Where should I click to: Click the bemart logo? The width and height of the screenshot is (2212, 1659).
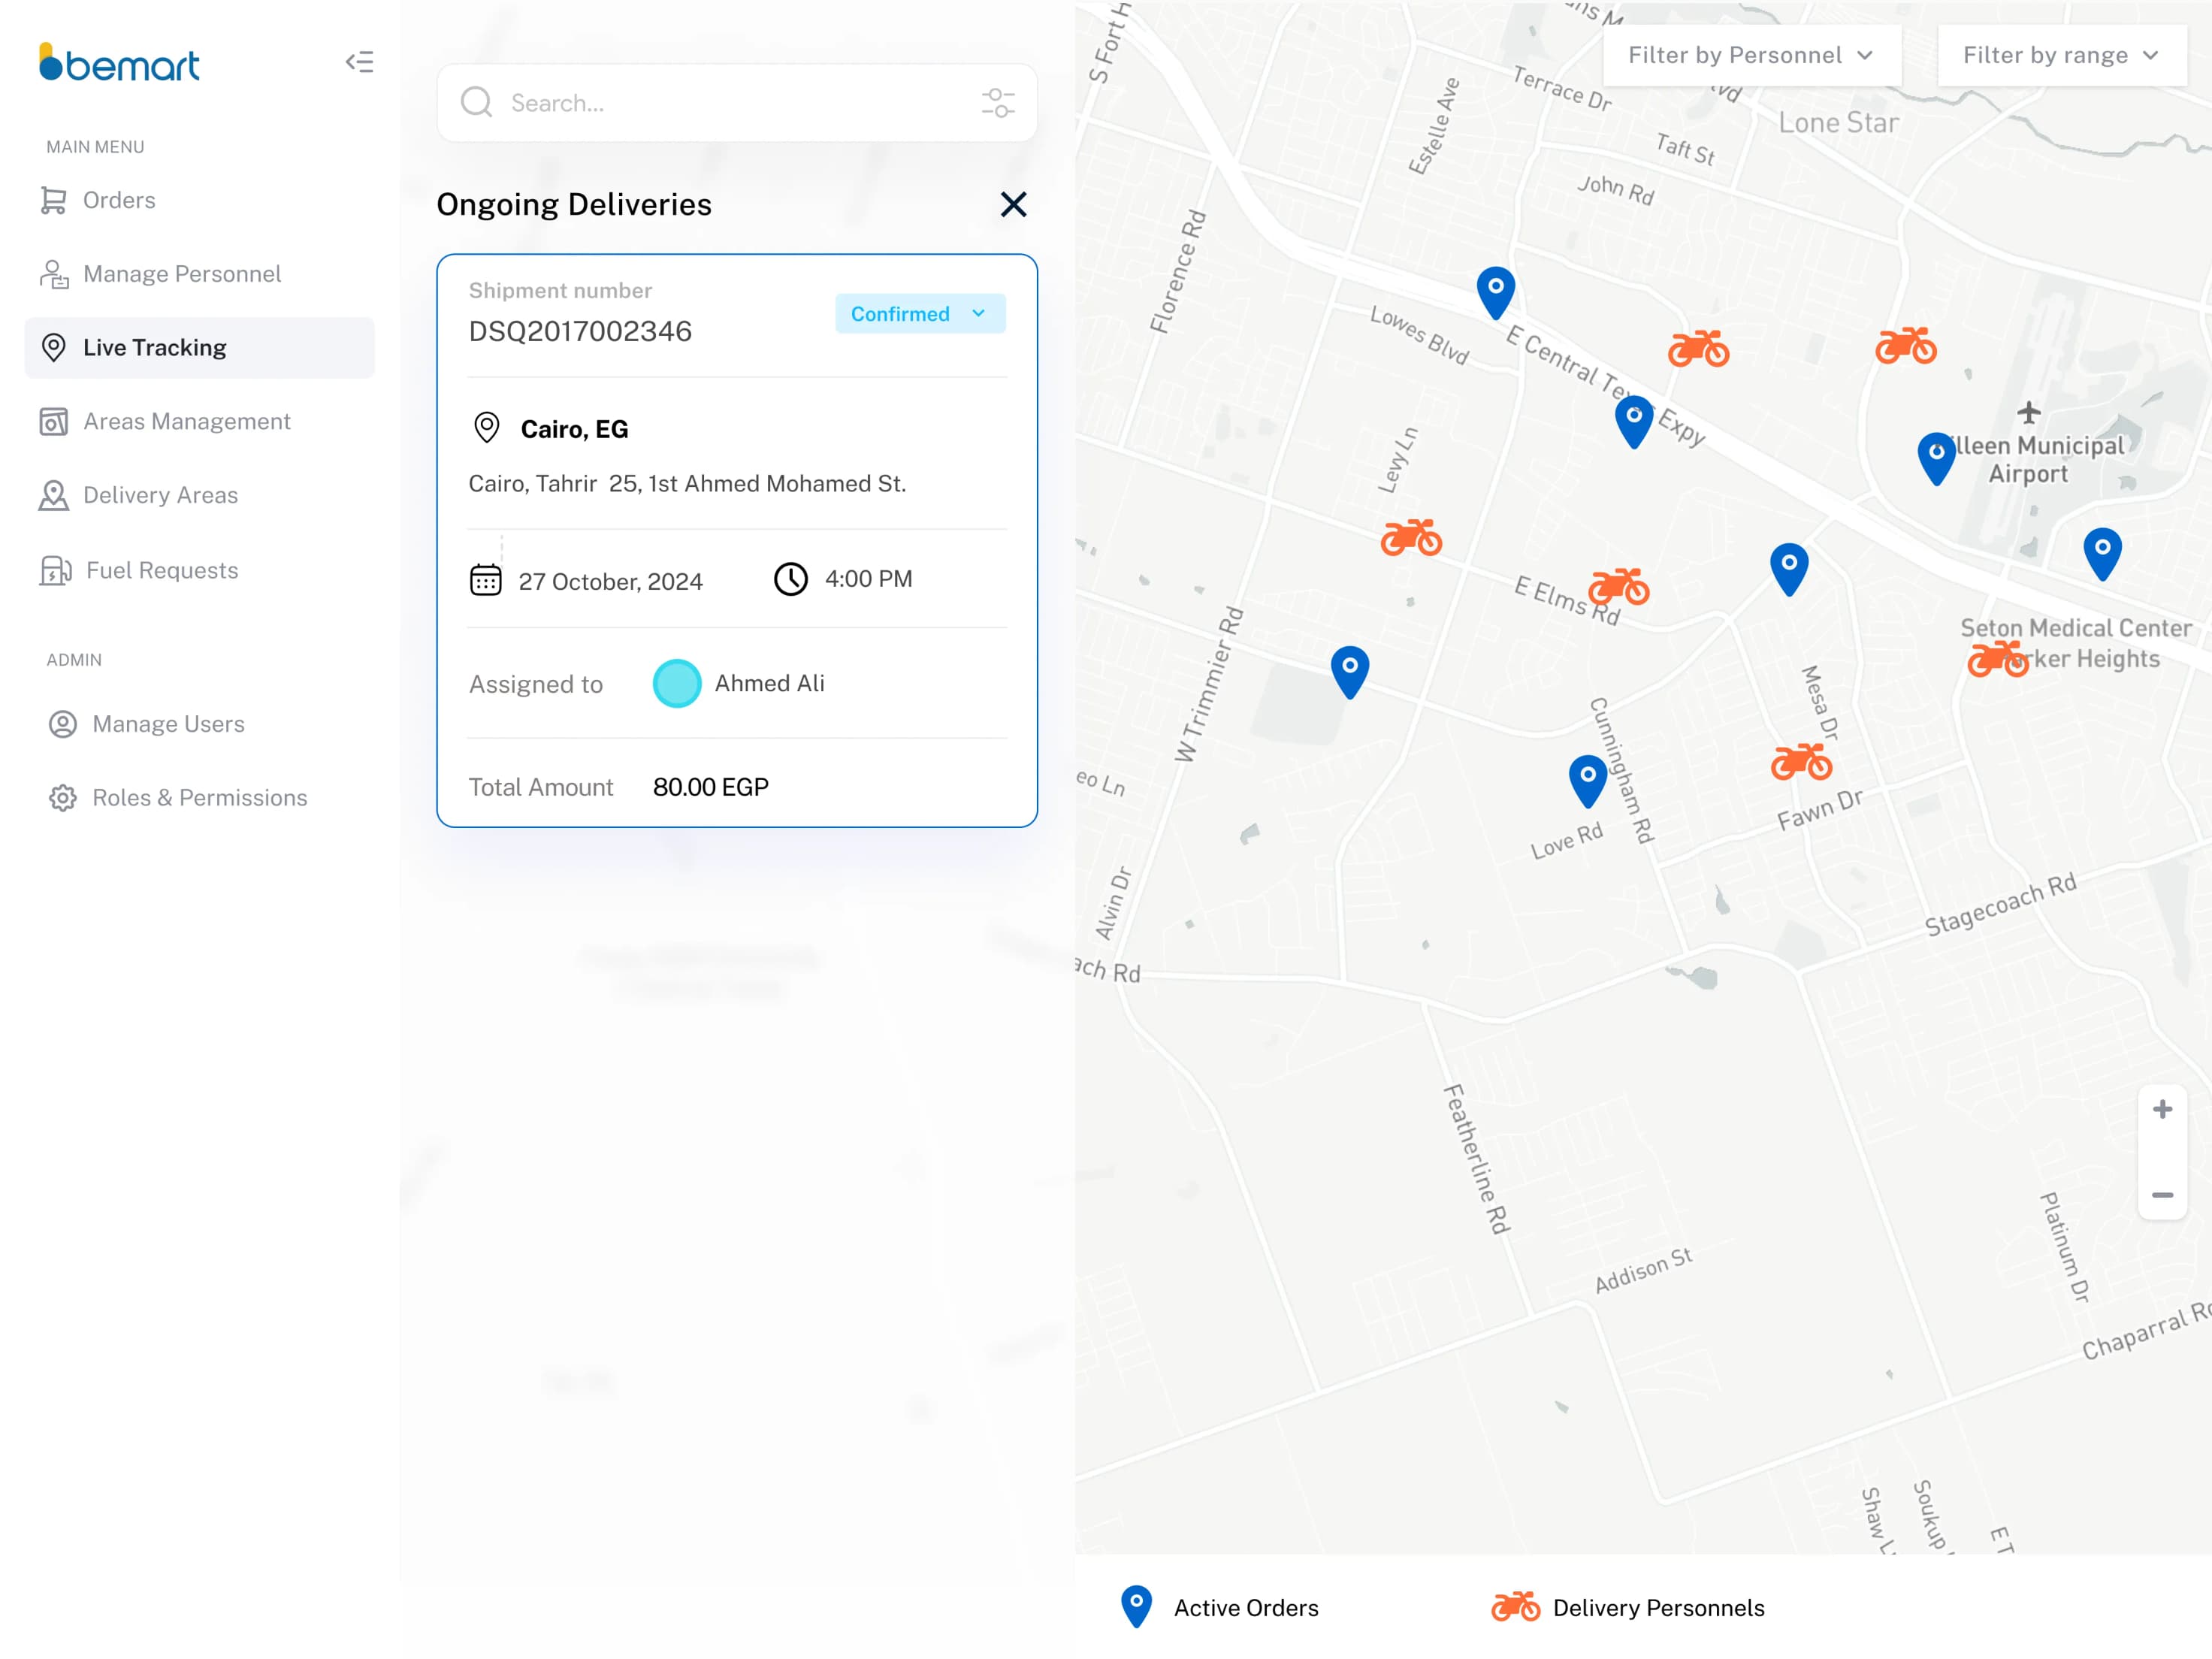coord(119,63)
